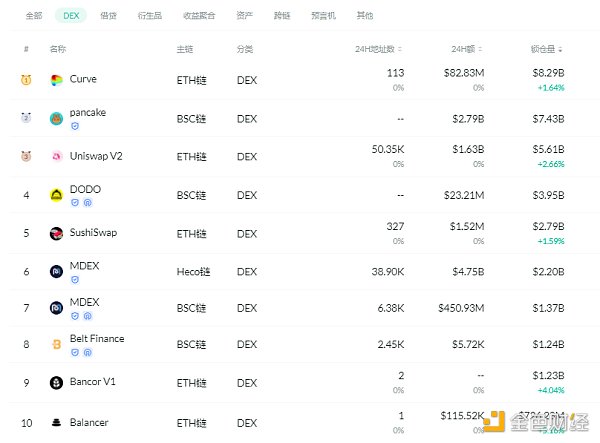Open the MDEX entry on Heco链
This screenshot has width=600, height=443.
click(x=84, y=266)
